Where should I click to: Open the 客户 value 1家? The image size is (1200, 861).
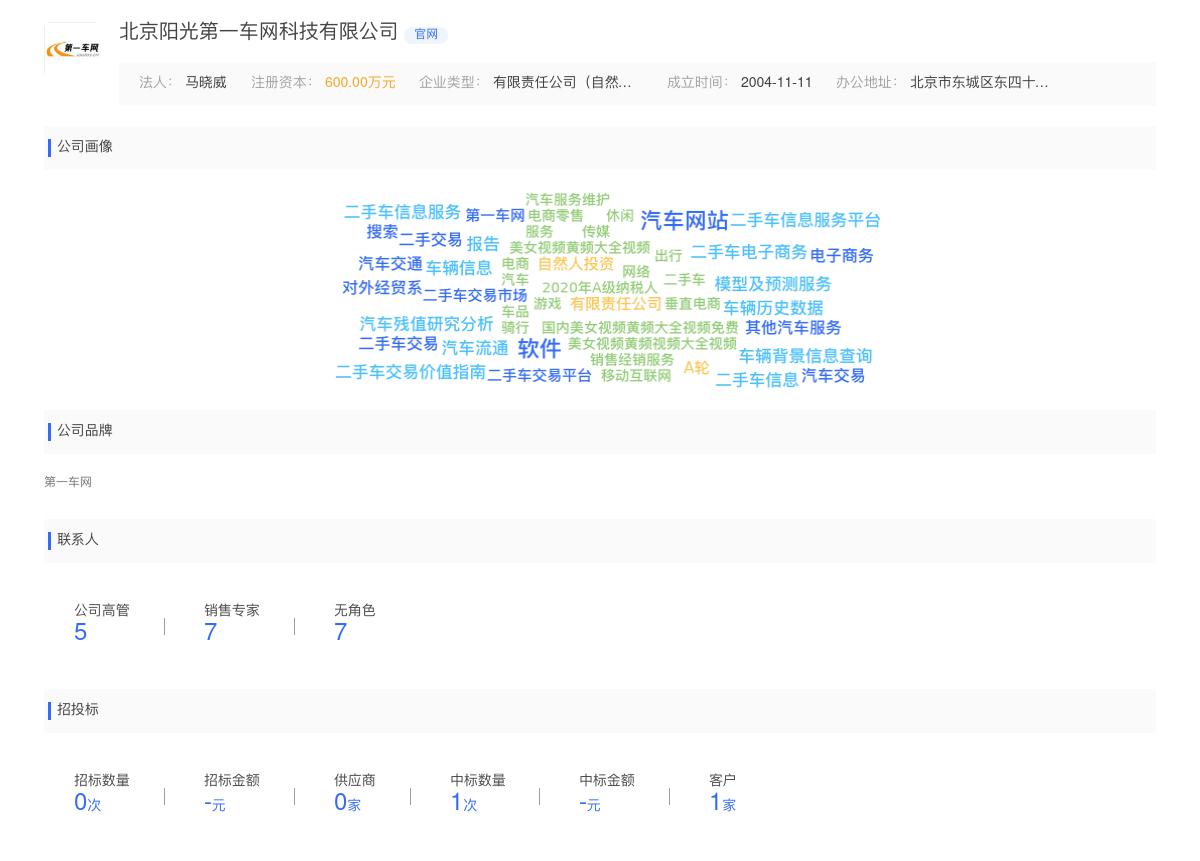[723, 802]
